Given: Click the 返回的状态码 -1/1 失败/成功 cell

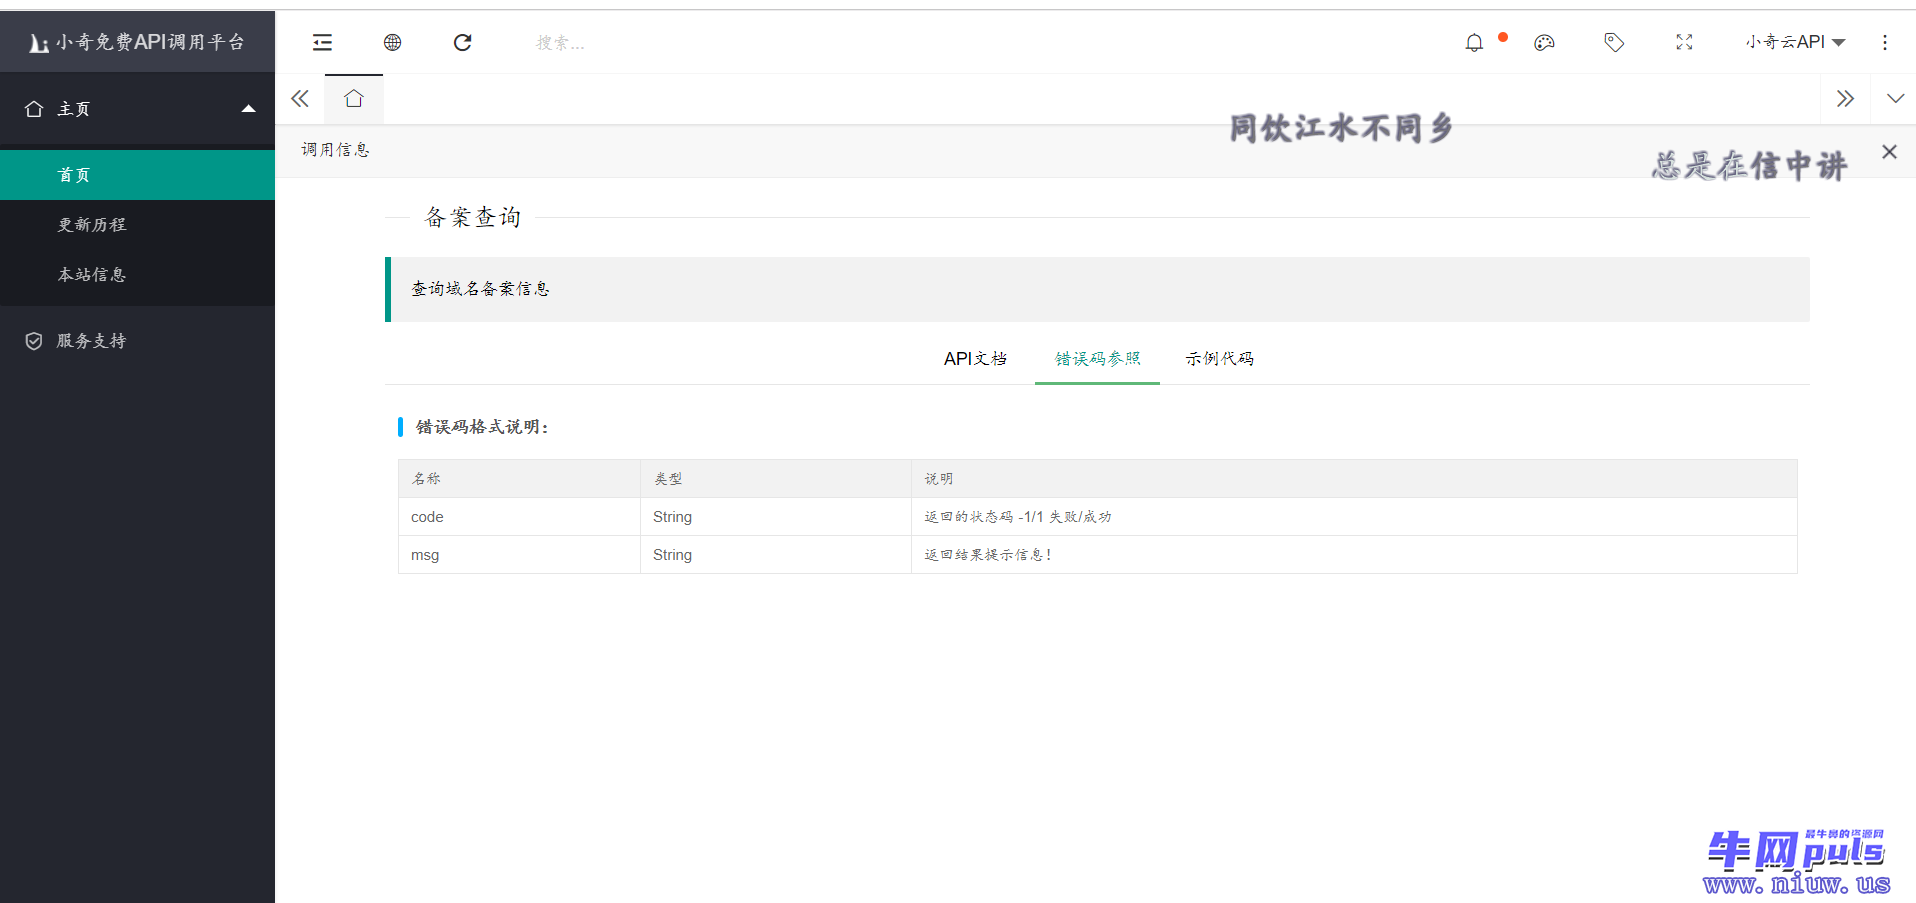Looking at the screenshot, I should coord(1354,517).
